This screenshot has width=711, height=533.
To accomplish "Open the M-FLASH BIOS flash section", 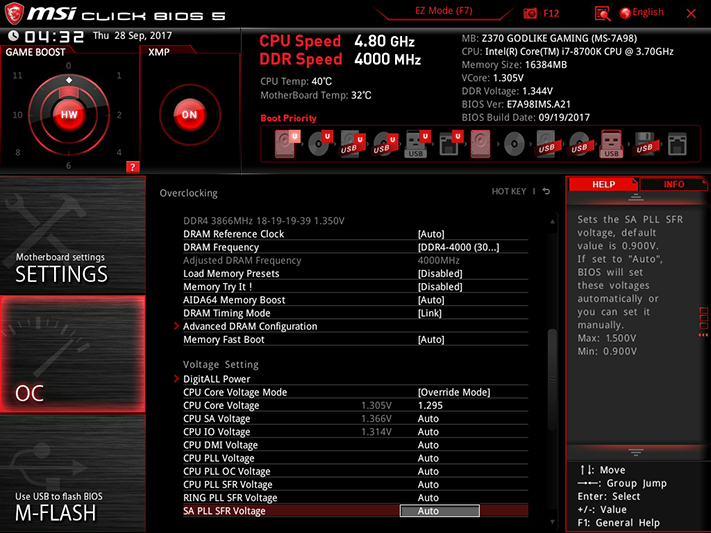I will point(73,474).
